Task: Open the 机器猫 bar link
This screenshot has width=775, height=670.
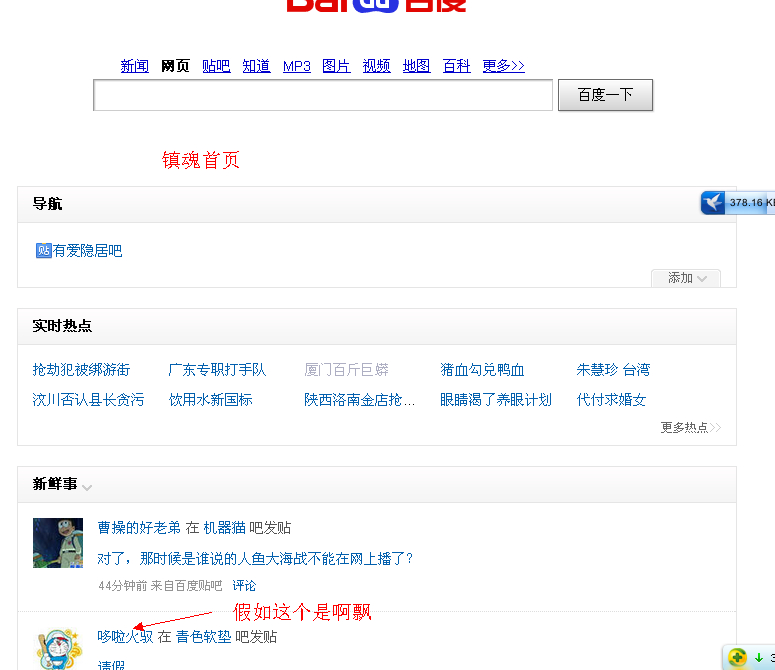Action: click(224, 528)
